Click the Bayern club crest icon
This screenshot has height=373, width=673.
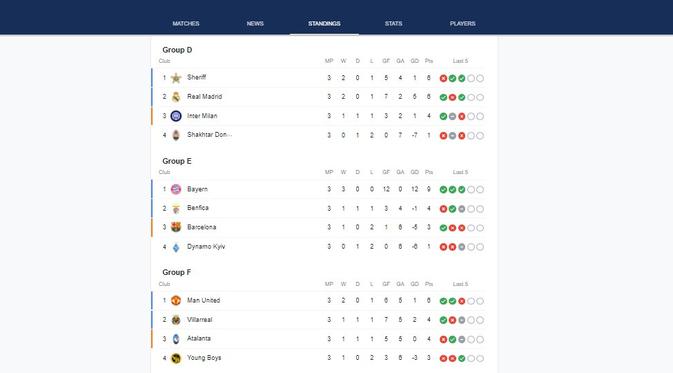click(176, 189)
